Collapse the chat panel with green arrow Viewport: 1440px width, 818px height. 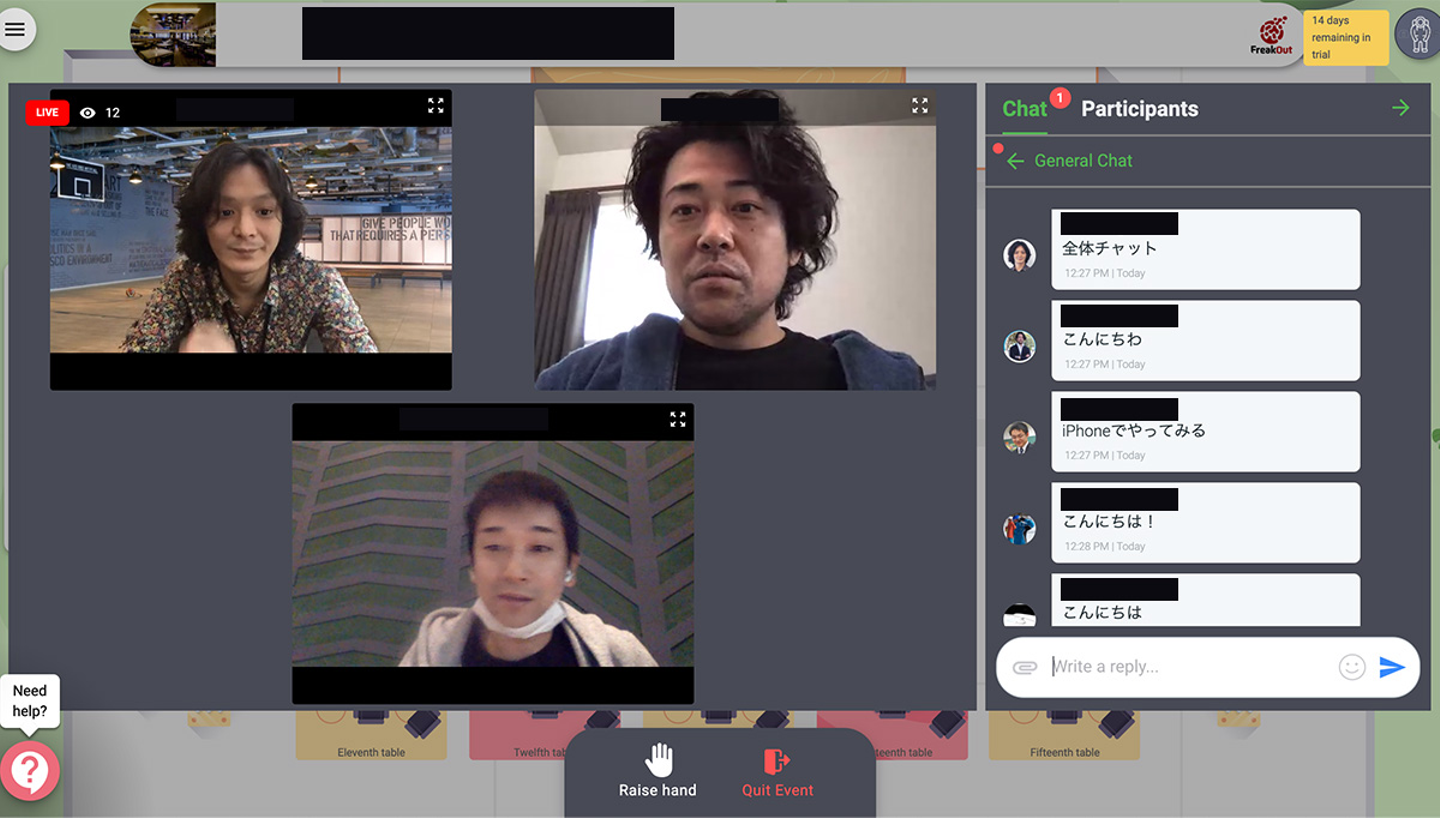[1400, 108]
